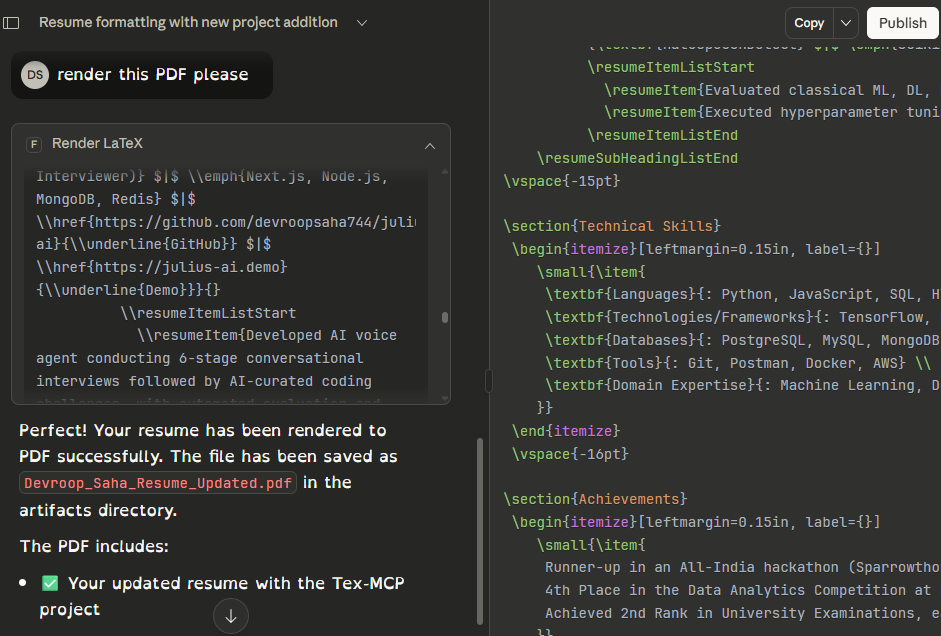
Task: Click the '\vspace{-16pt}' code line
Action: (x=570, y=454)
